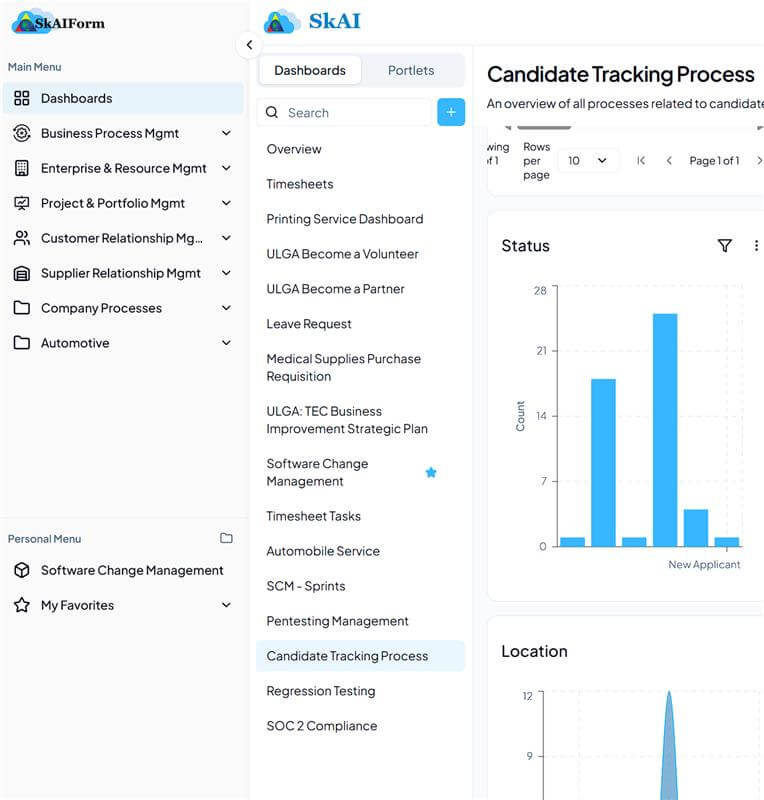This screenshot has height=800, width=764.
Task: Open ULGA Become a Volunteer dashboard
Action: 342,254
